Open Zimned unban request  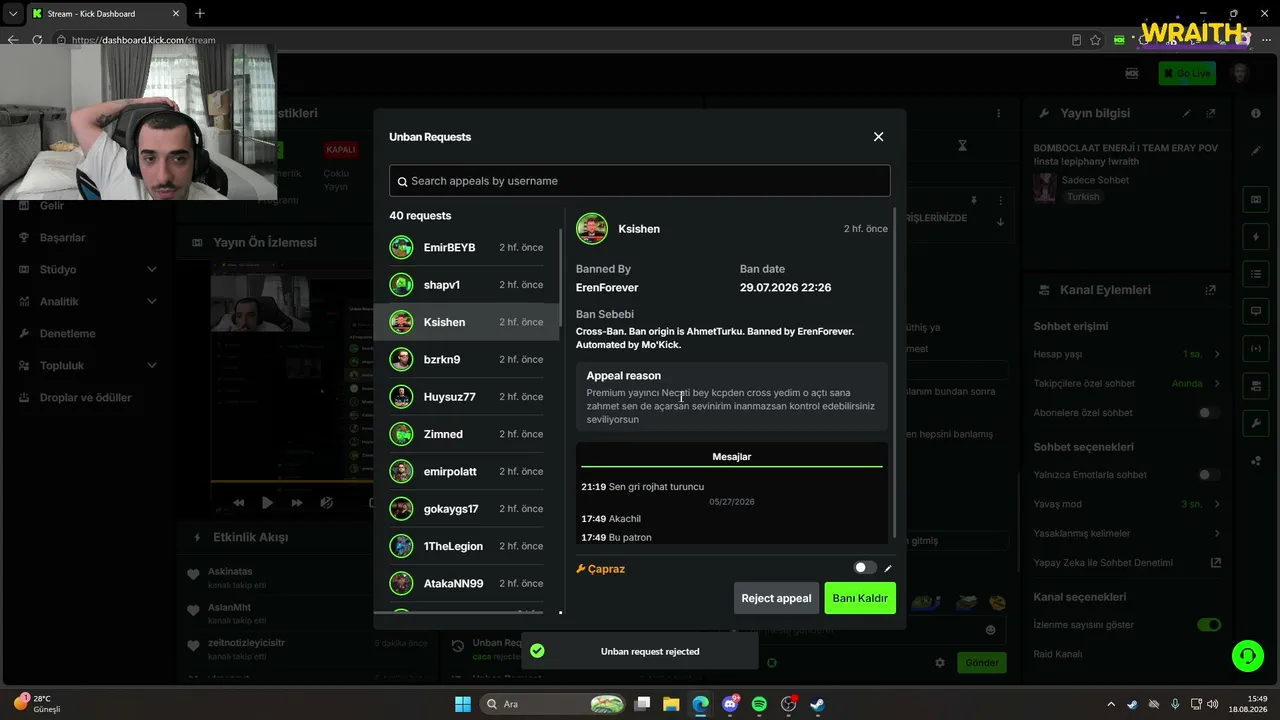(x=467, y=434)
